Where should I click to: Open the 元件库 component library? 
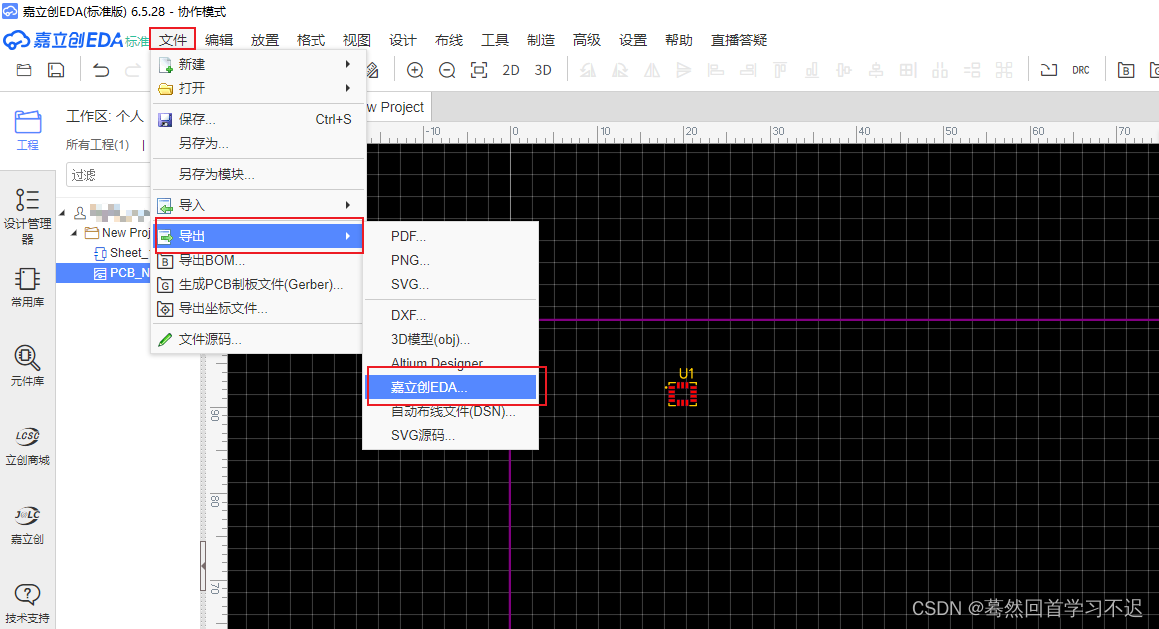[x=27, y=366]
